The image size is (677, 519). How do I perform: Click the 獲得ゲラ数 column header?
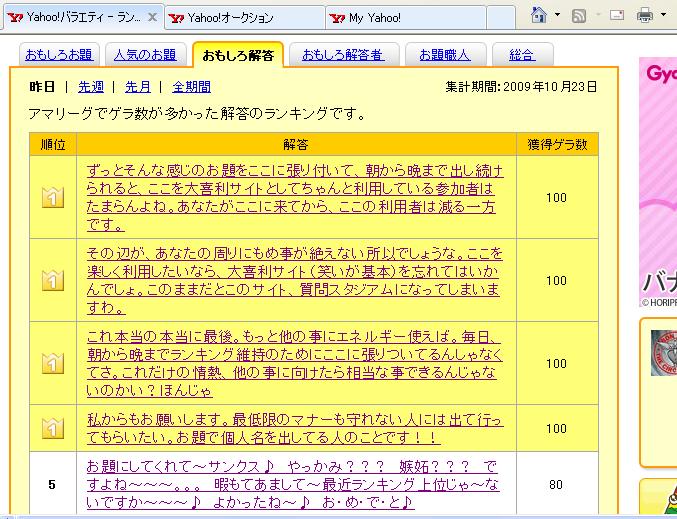click(557, 144)
